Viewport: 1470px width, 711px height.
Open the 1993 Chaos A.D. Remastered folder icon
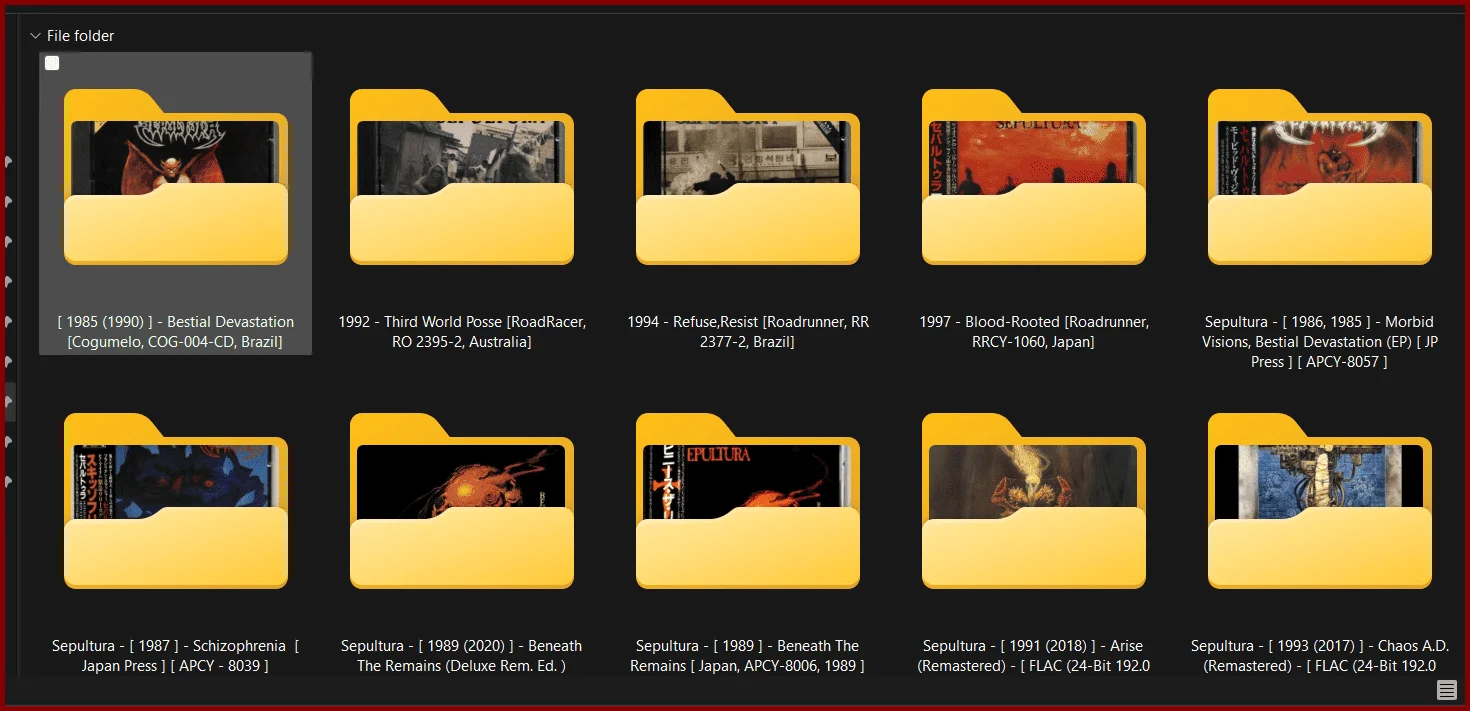[x=1320, y=501]
